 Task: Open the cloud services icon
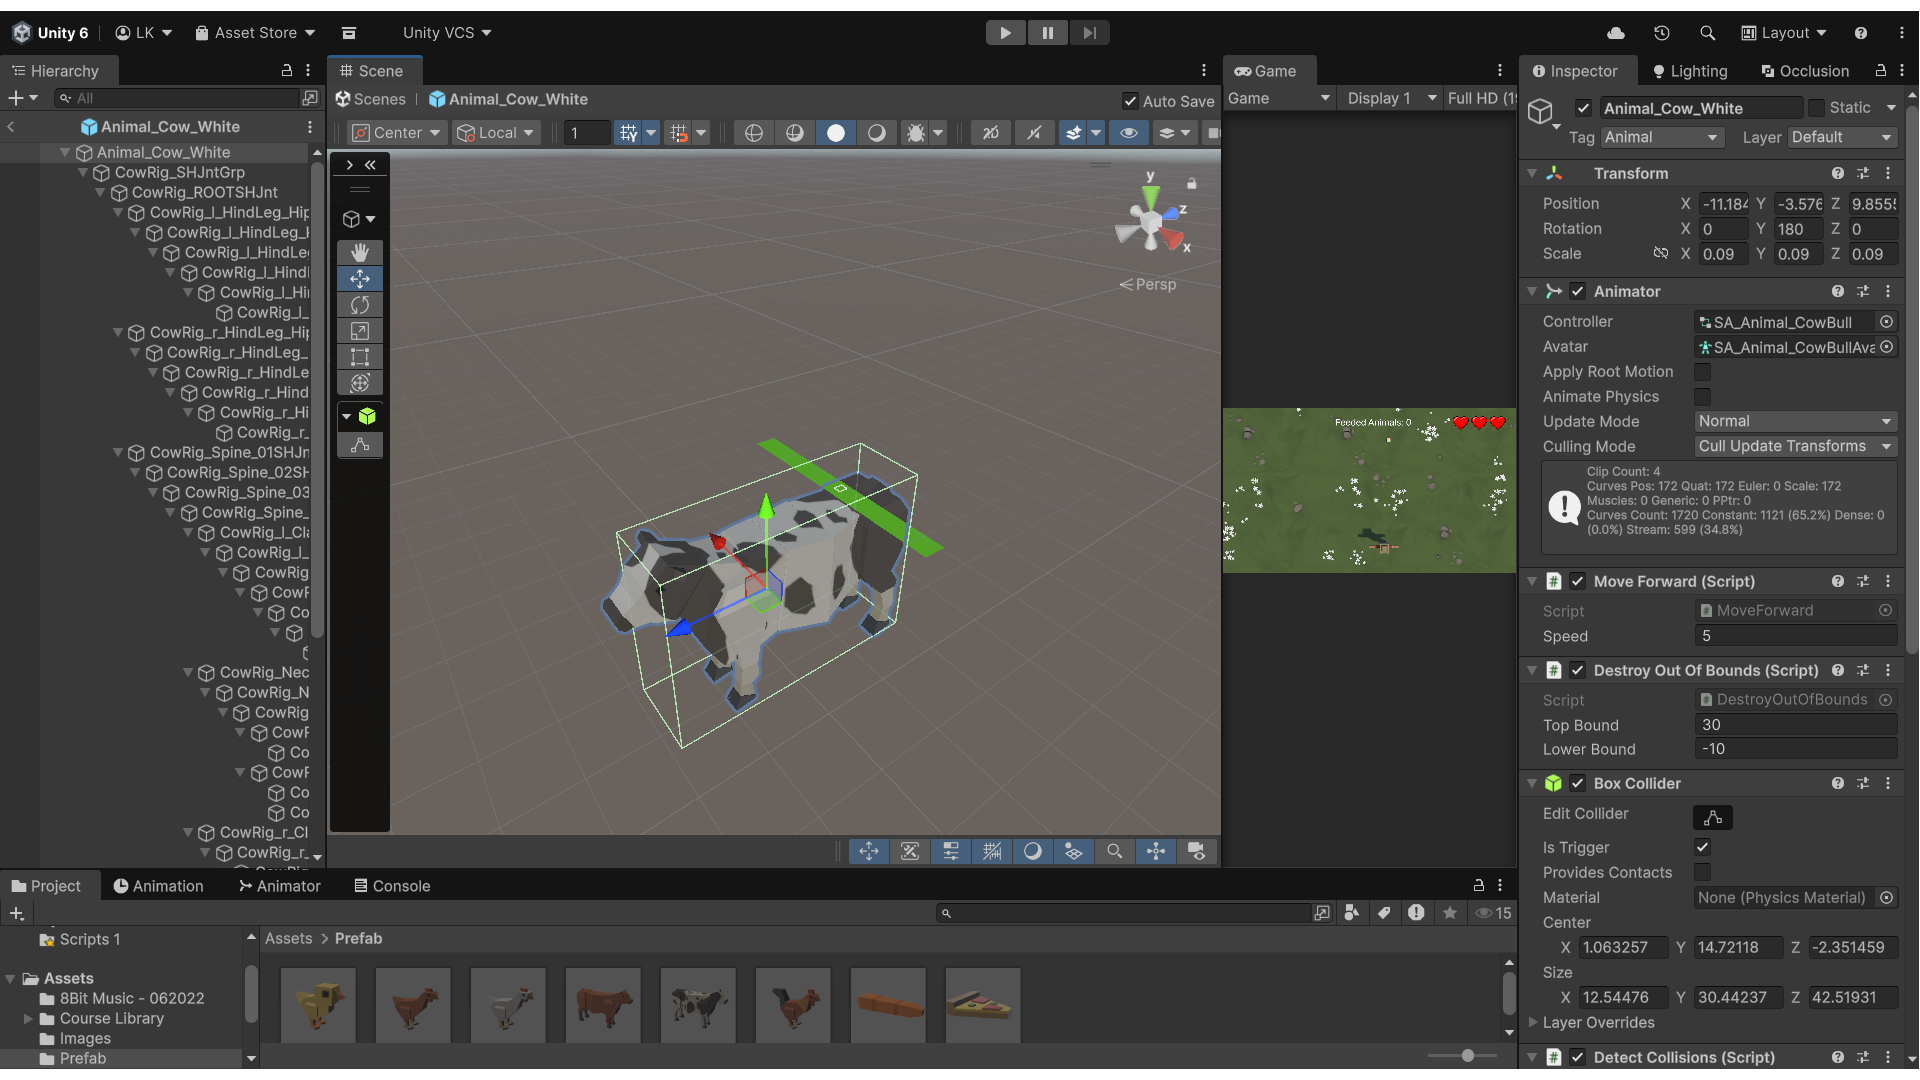click(1616, 33)
